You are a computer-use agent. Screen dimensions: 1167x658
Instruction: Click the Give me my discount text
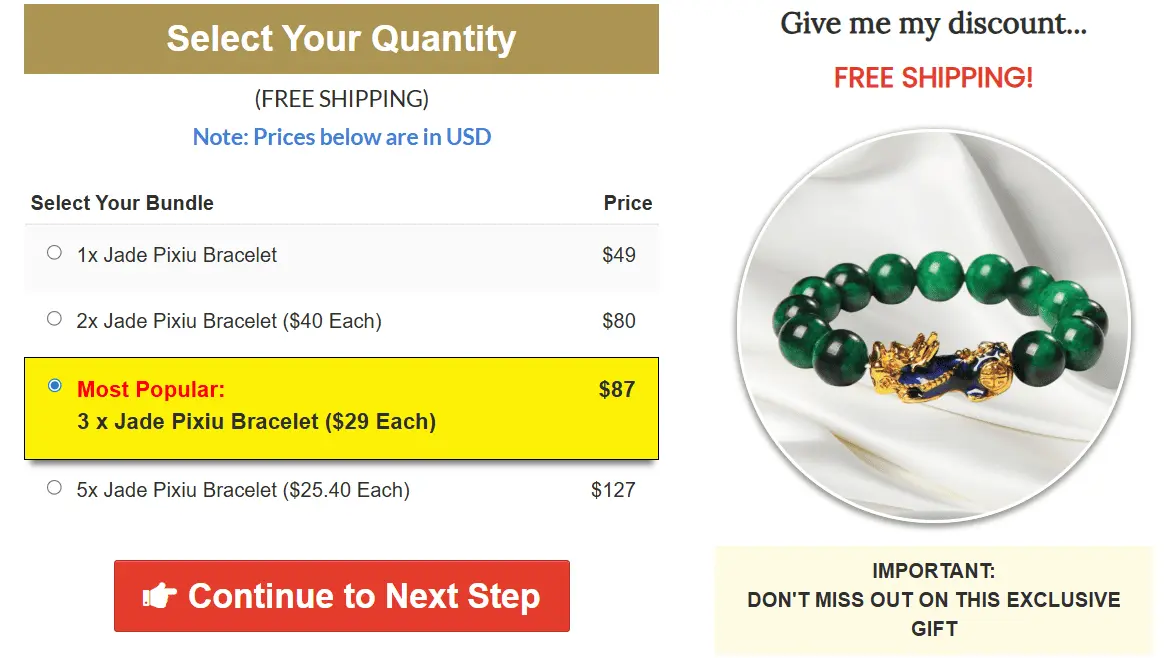click(x=932, y=24)
